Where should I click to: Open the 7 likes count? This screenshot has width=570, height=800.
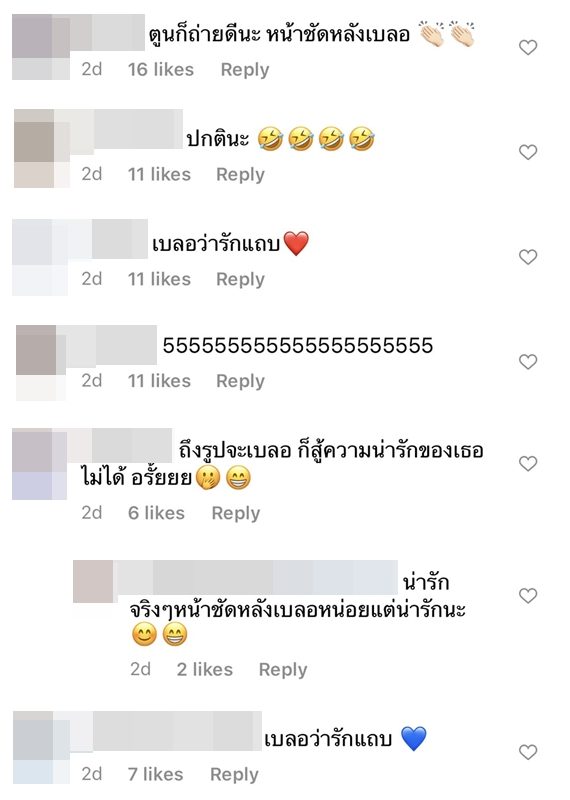tap(155, 774)
